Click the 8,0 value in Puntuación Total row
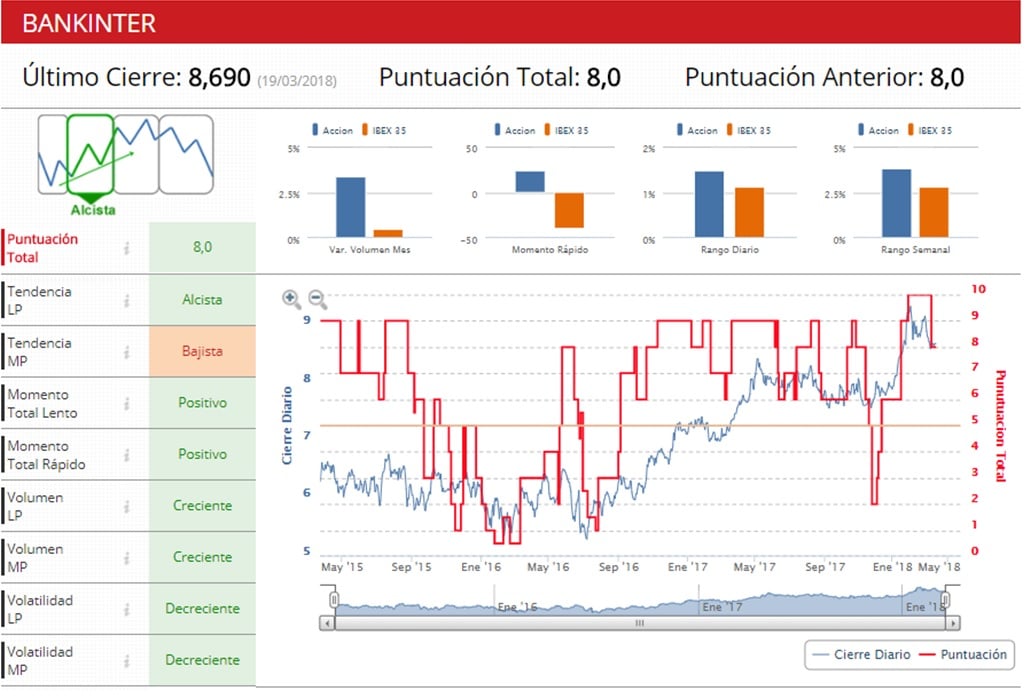Image resolution: width=1032 pixels, height=696 pixels. tap(203, 248)
